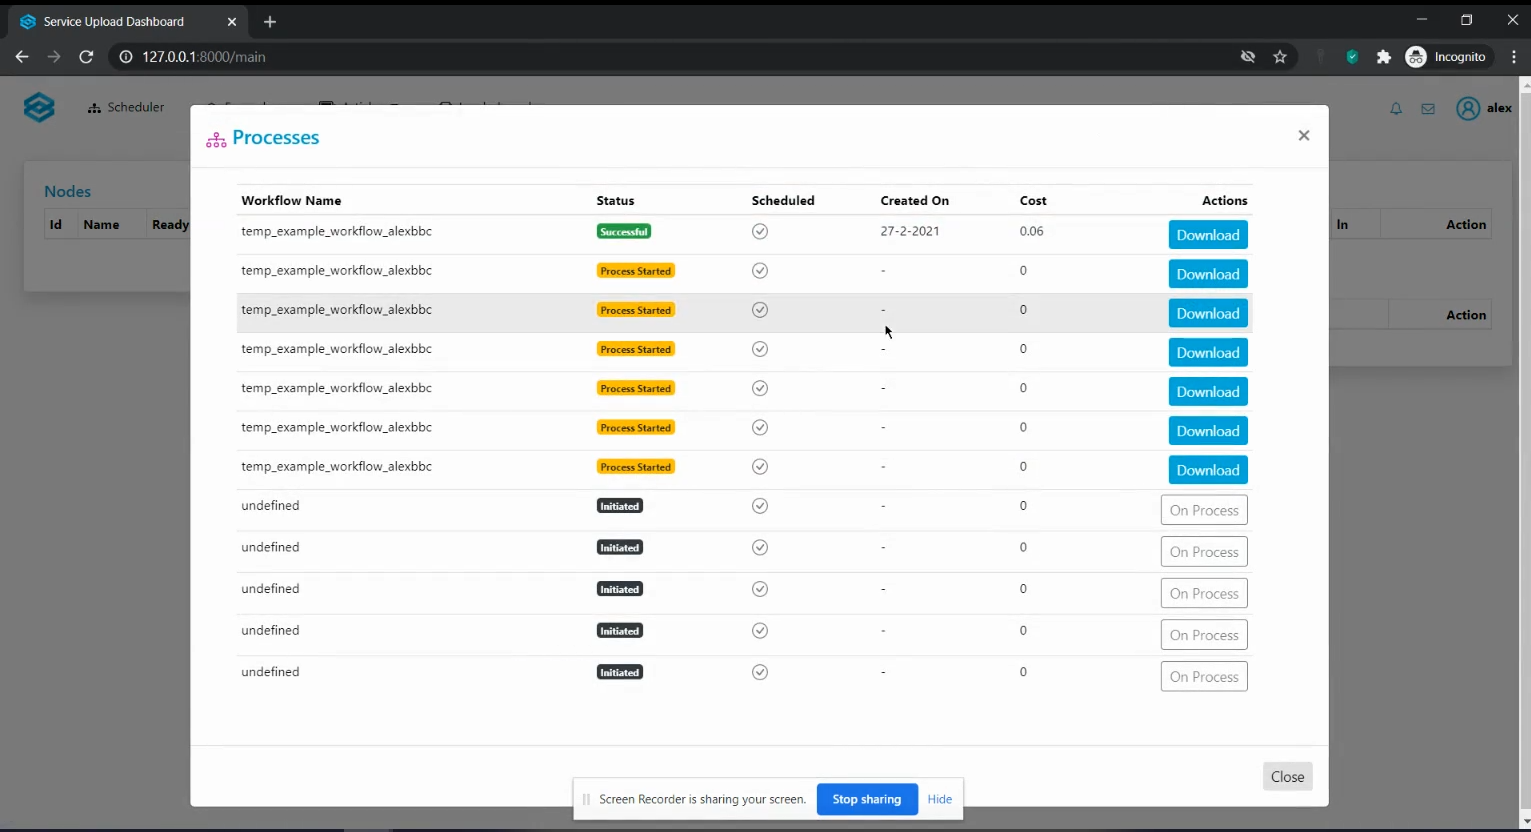Hide the screen sharing notification
This screenshot has width=1531, height=832.
tap(939, 800)
